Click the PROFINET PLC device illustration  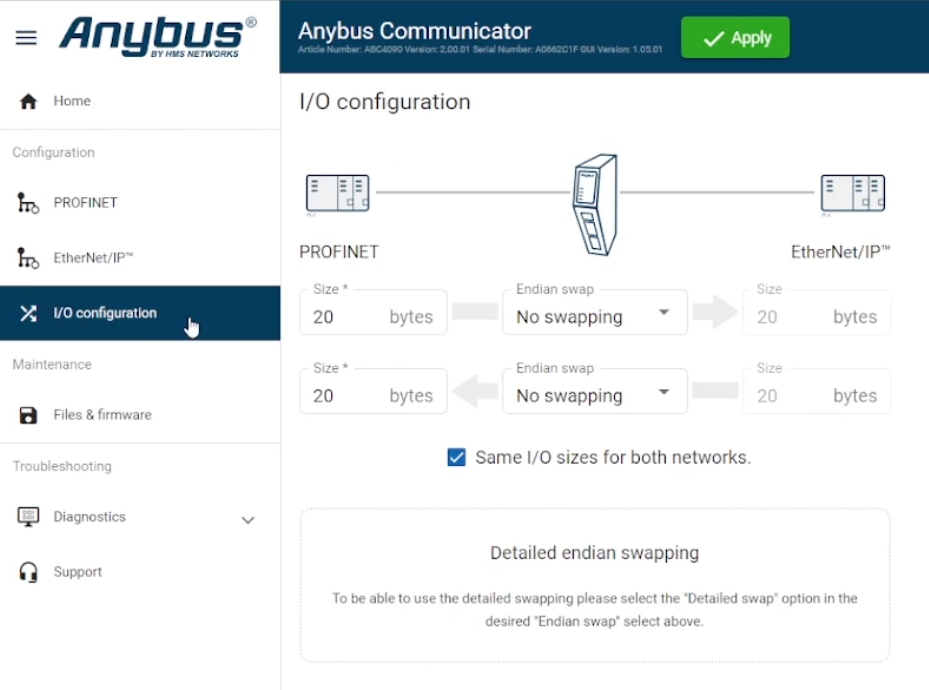tap(338, 193)
